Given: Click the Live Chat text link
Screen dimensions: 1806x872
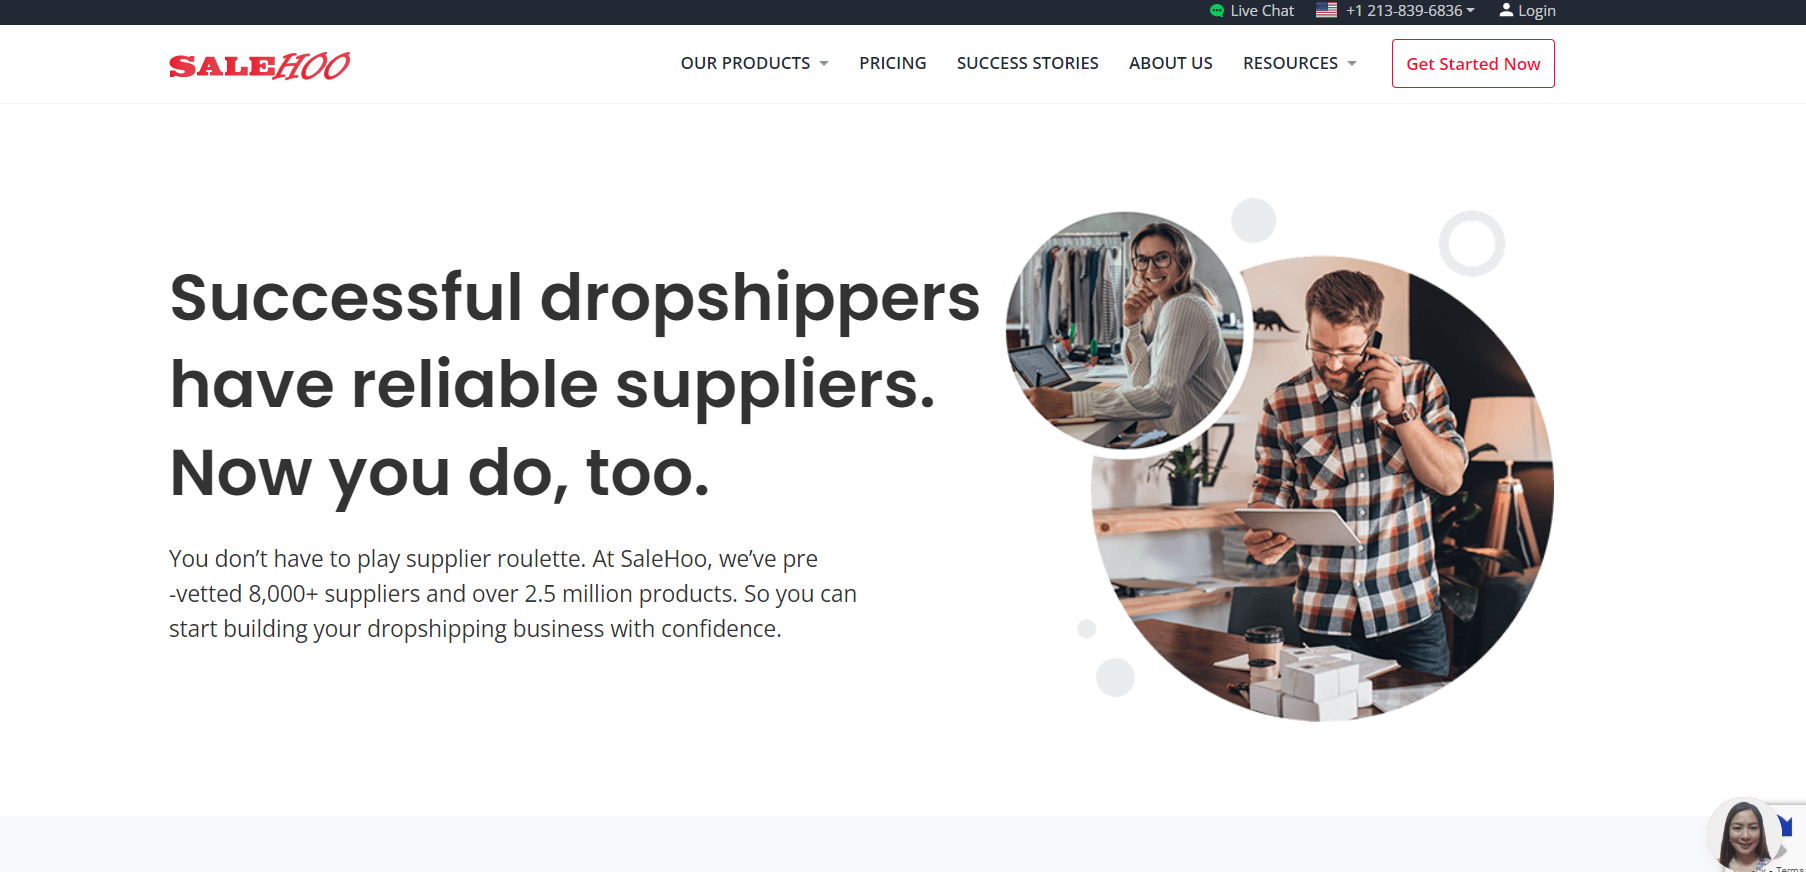Looking at the screenshot, I should [1262, 11].
